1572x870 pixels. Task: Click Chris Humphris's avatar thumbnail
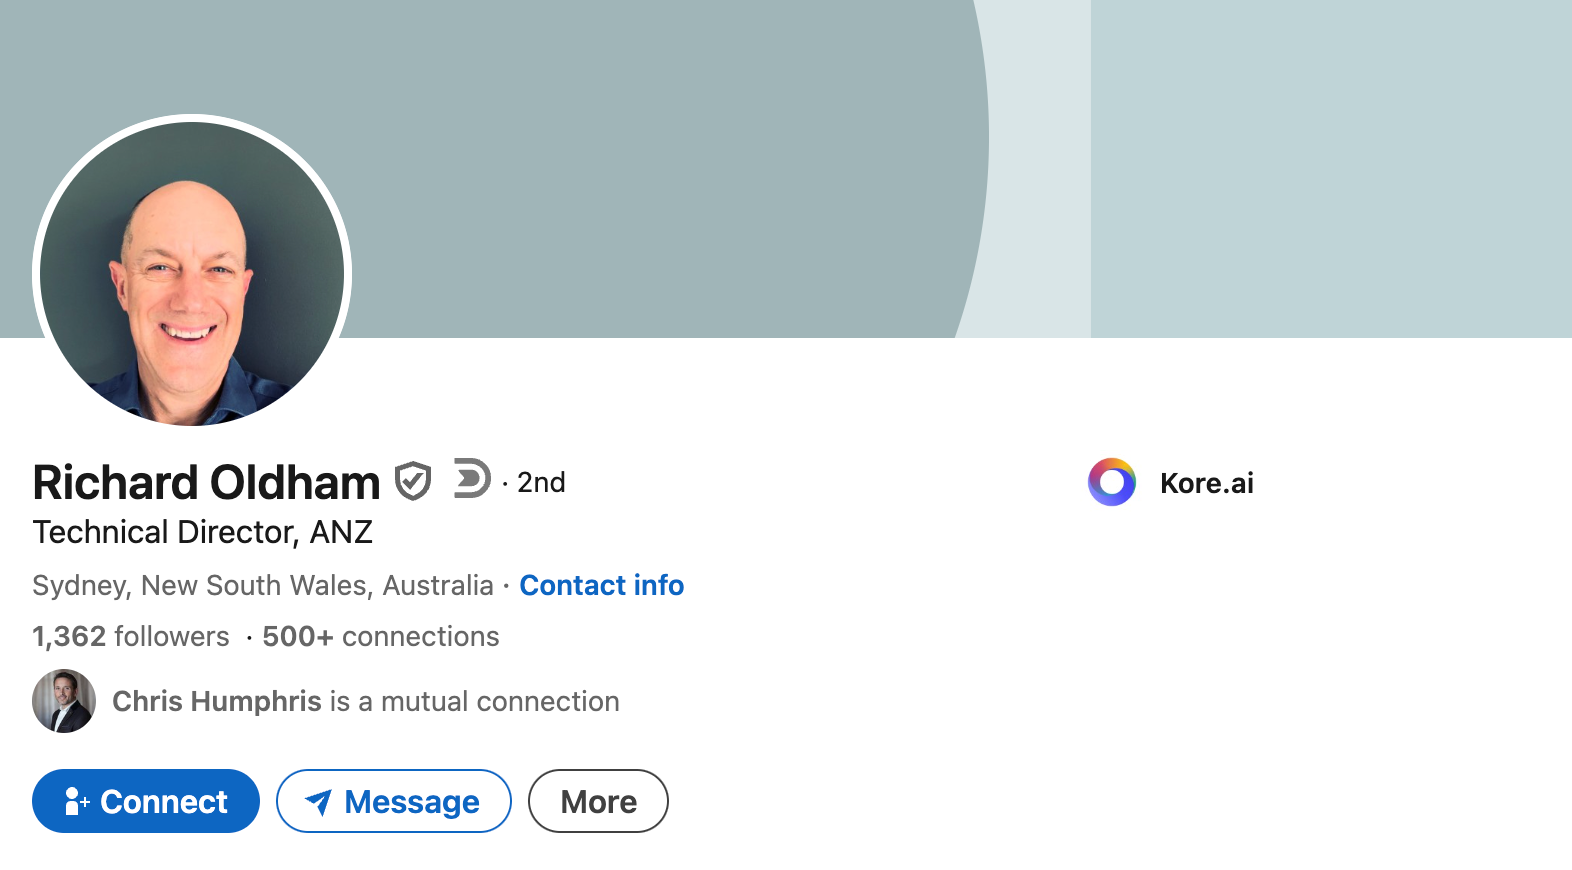pyautogui.click(x=63, y=701)
